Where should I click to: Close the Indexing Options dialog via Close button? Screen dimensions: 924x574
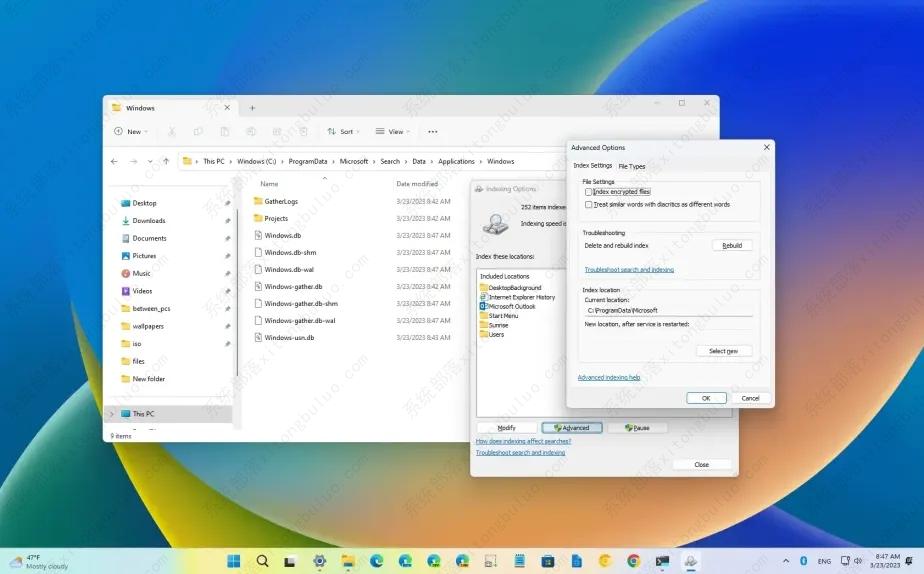(x=701, y=464)
